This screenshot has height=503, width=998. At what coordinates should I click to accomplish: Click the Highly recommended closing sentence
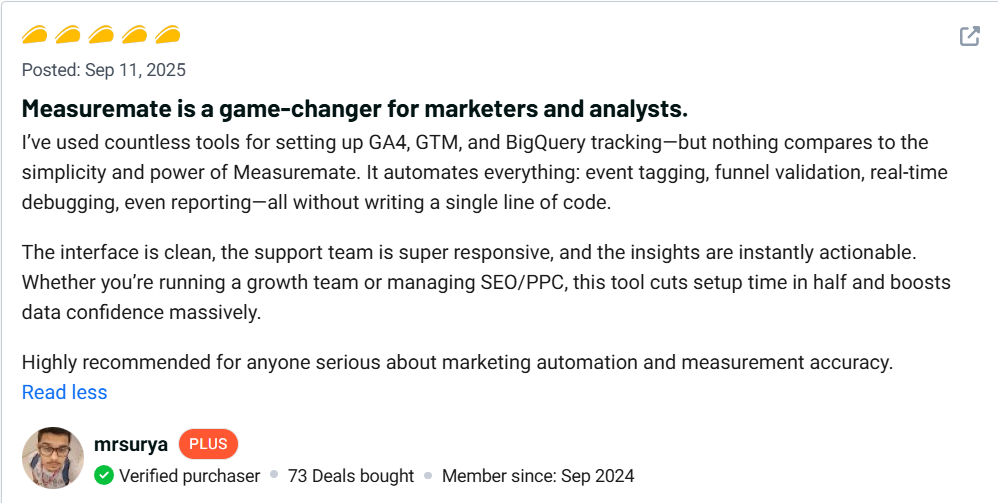point(457,362)
